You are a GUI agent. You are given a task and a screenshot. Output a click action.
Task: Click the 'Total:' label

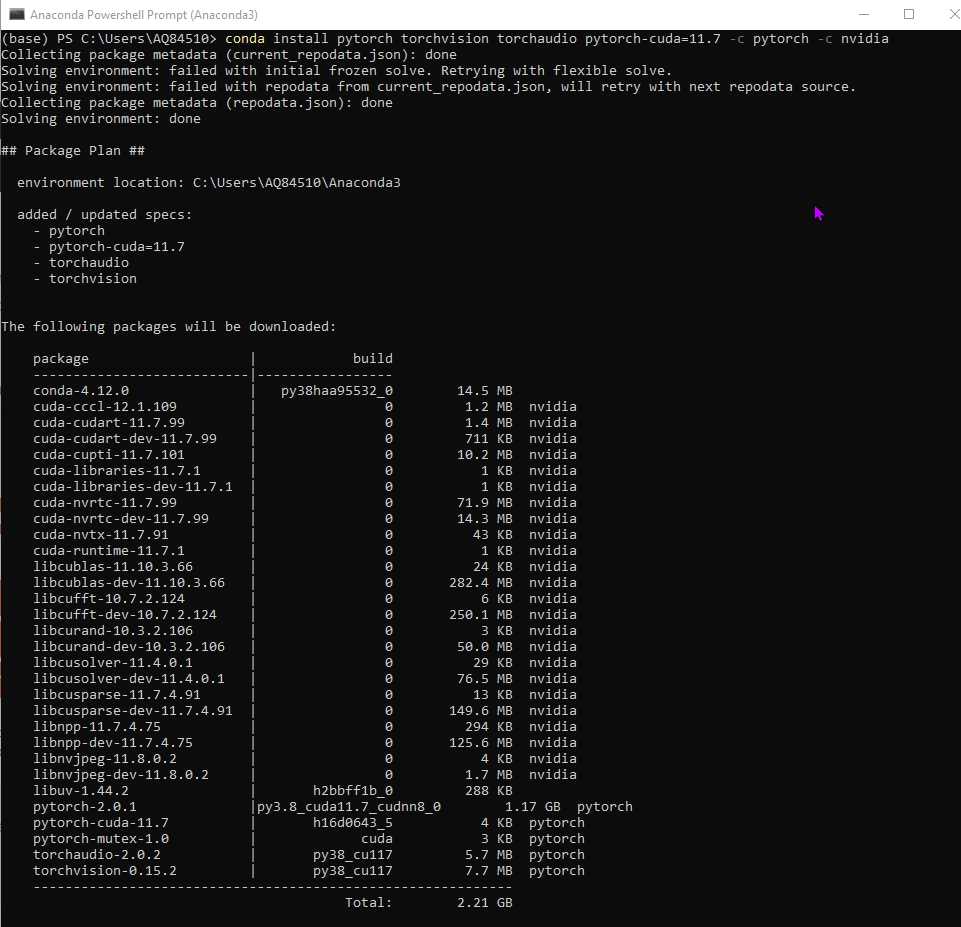click(x=368, y=902)
